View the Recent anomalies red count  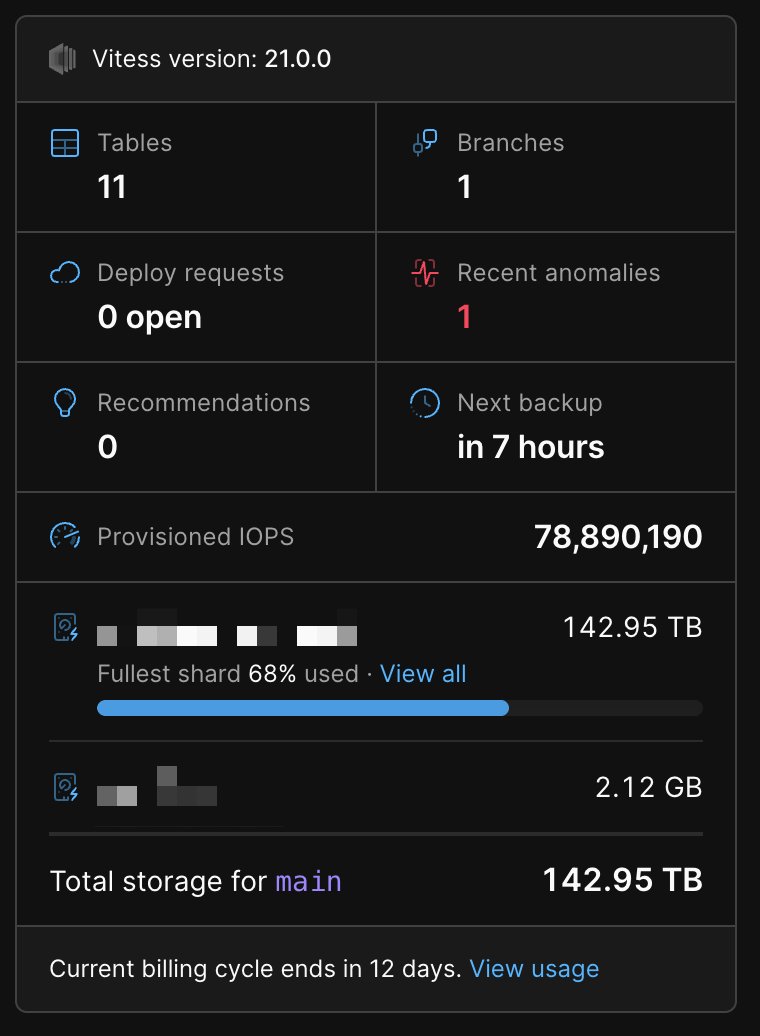point(465,317)
